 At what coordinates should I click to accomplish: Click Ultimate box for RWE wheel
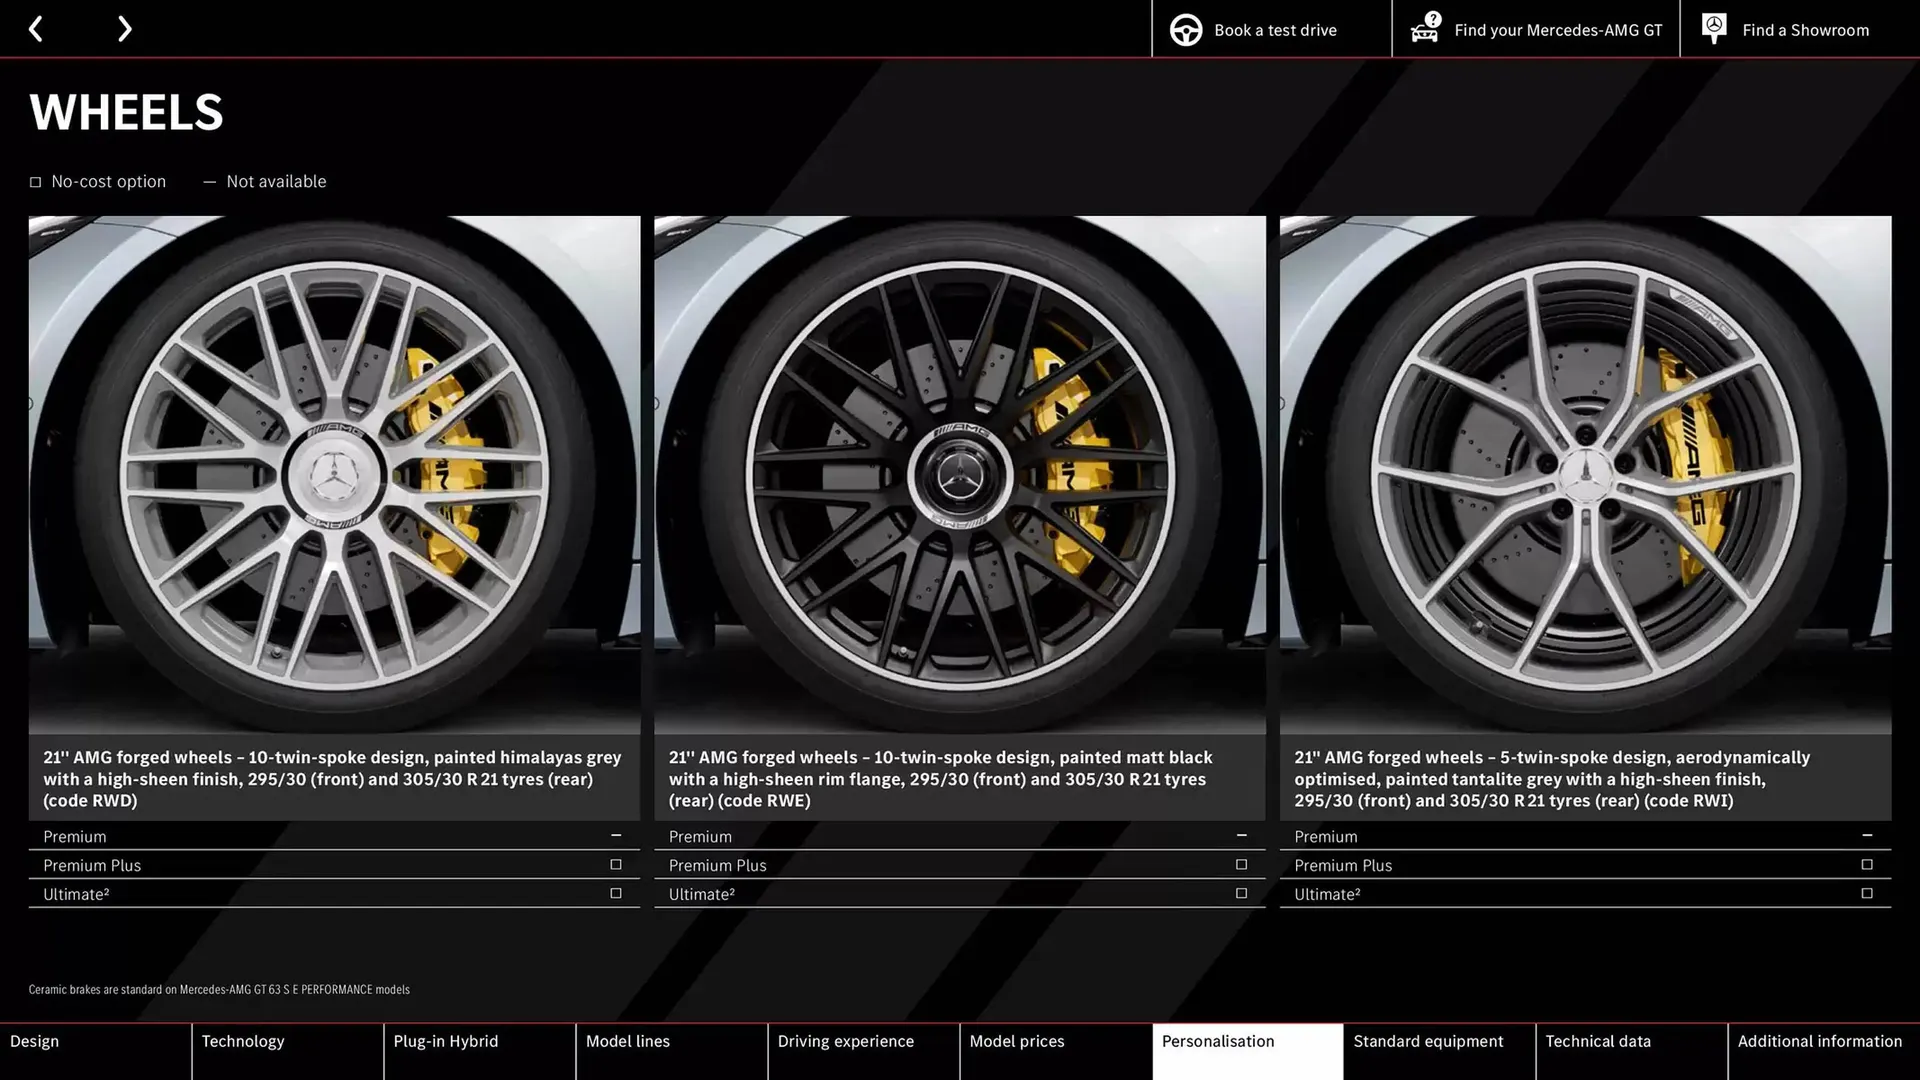[x=1241, y=894]
